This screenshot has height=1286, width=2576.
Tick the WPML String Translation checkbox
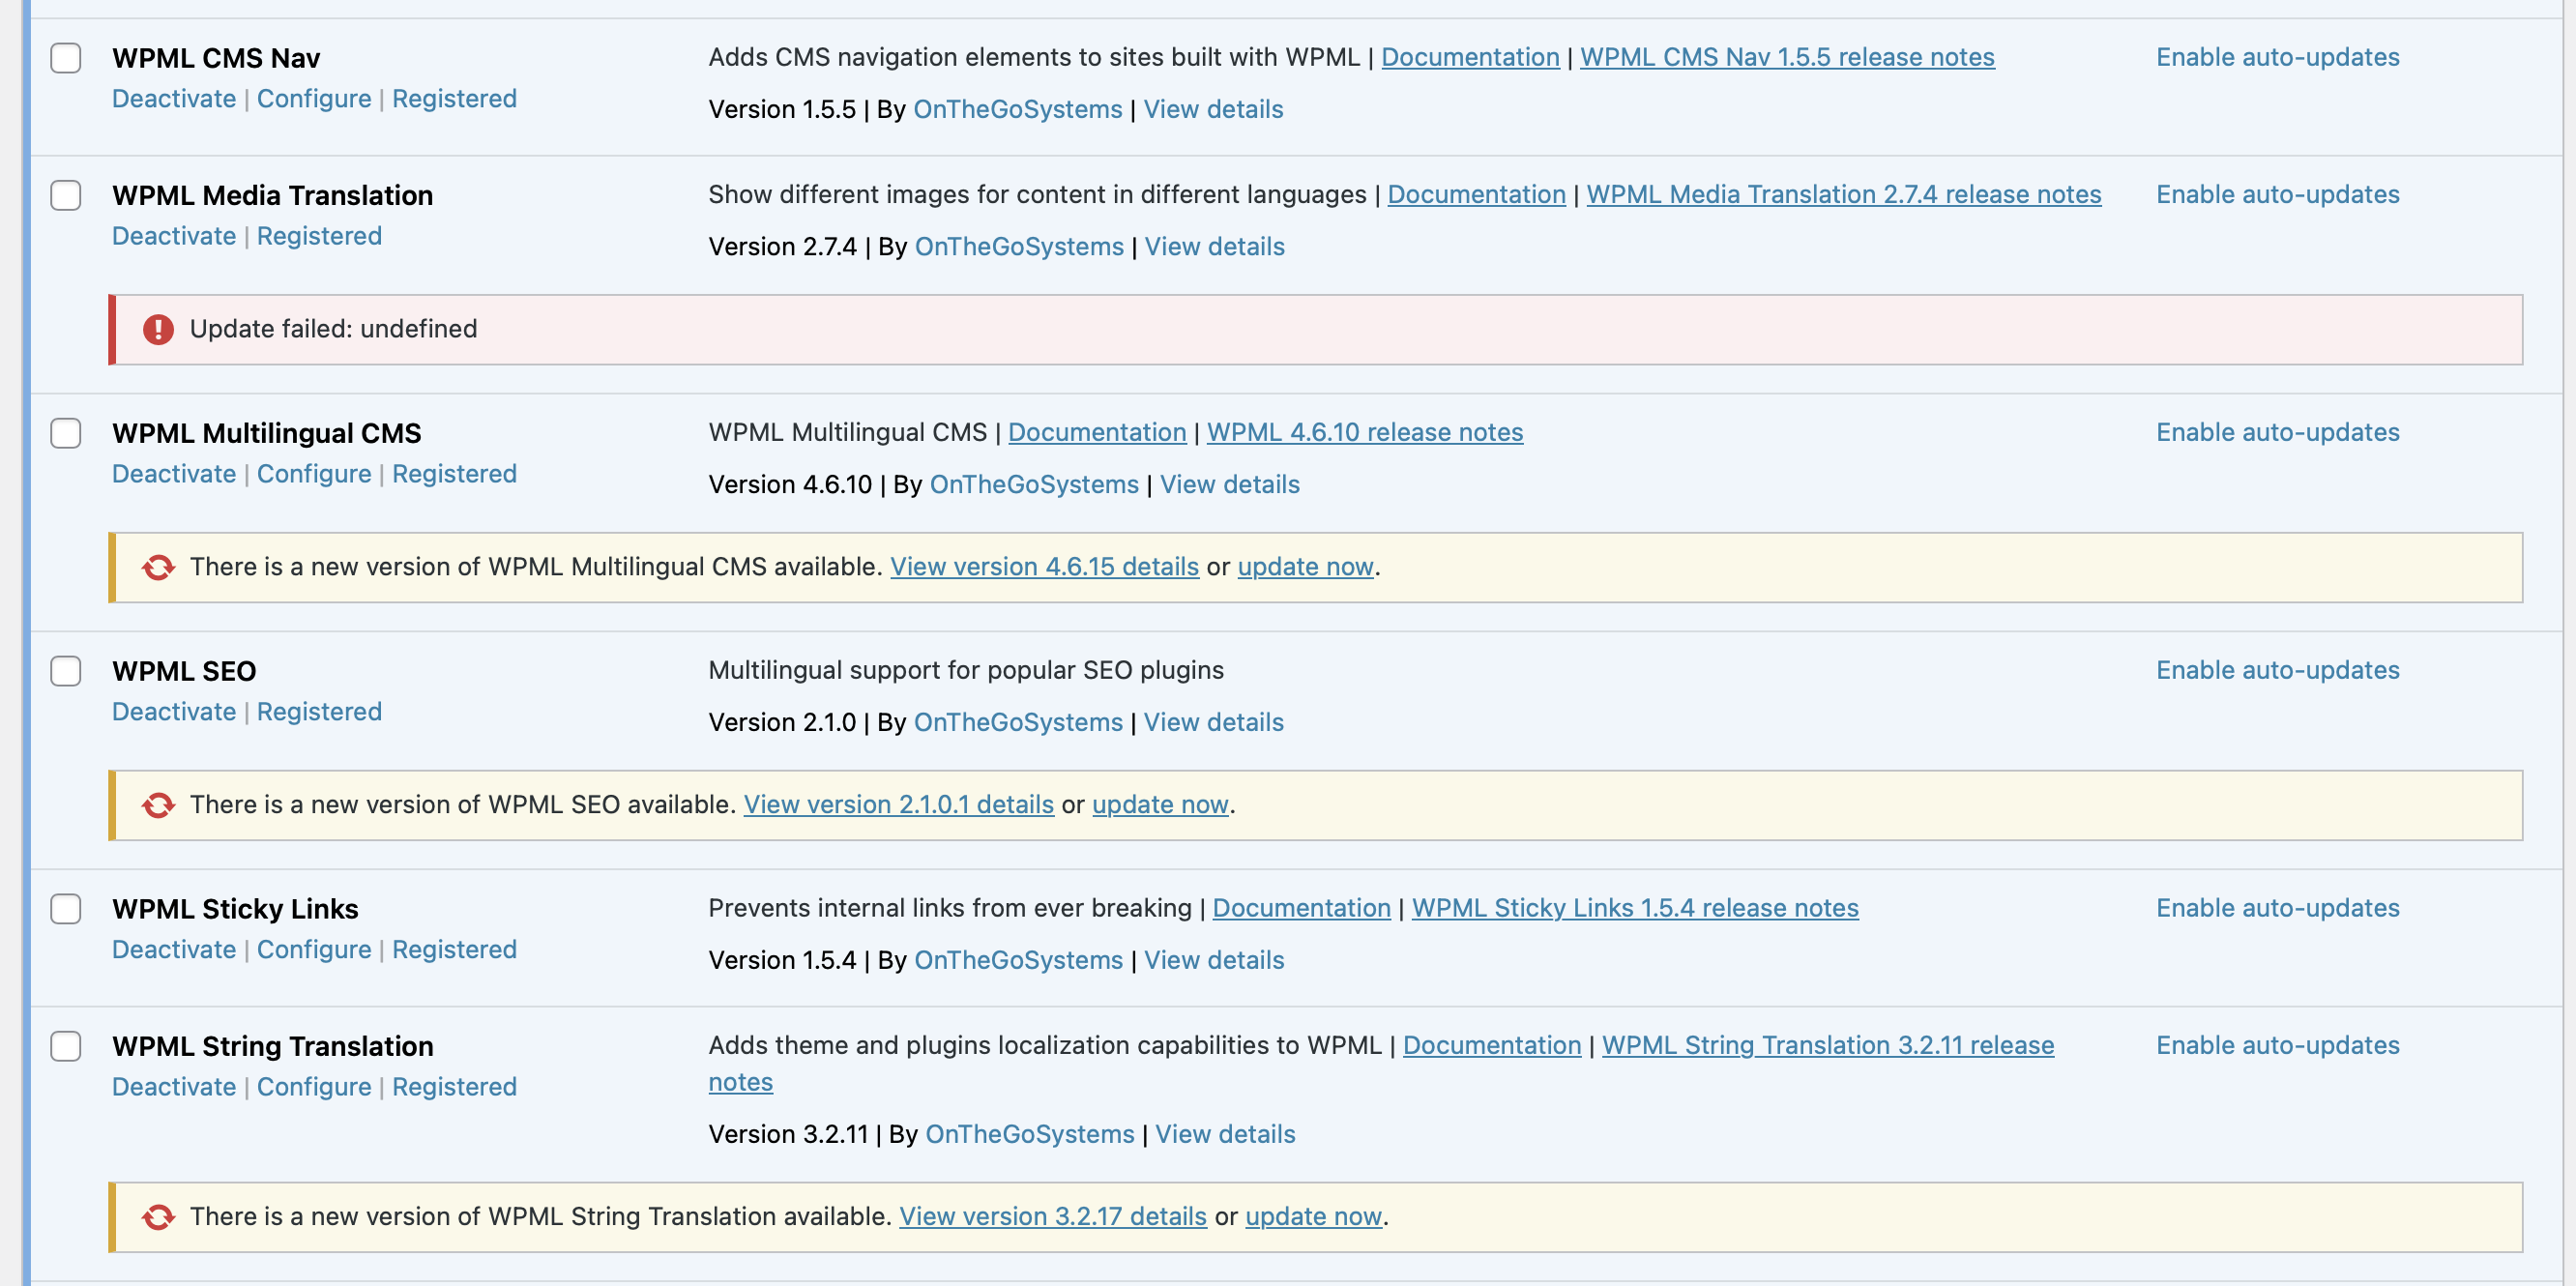click(x=66, y=1046)
